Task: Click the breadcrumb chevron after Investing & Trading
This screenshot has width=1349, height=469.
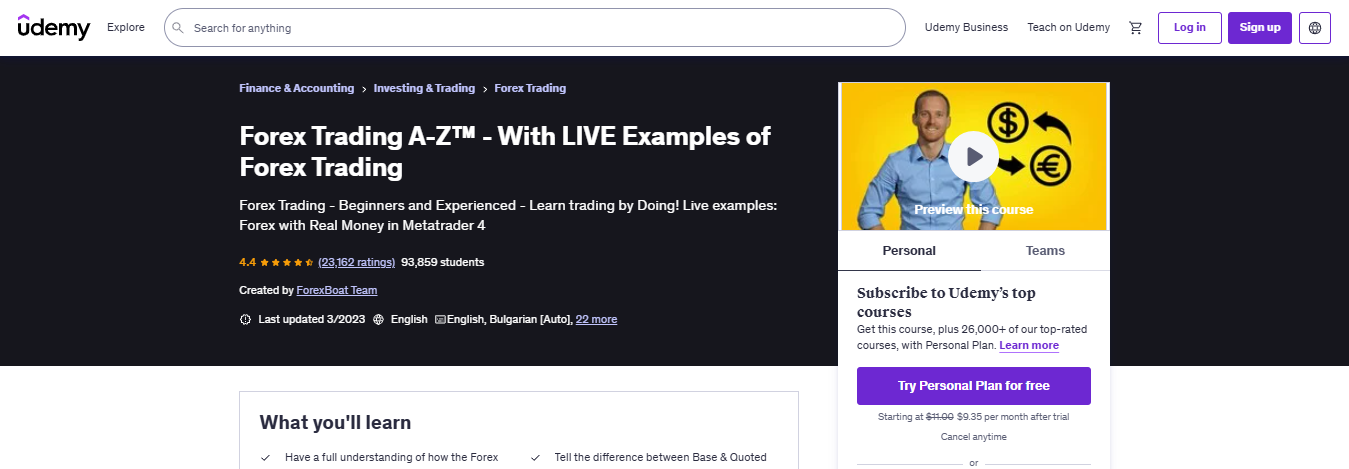Action: (485, 89)
